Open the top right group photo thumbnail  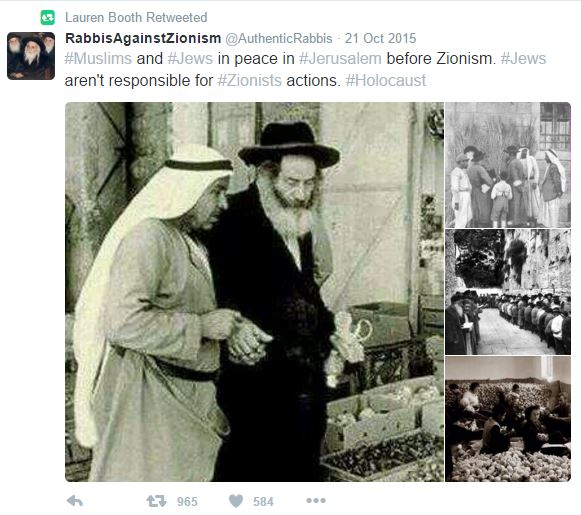tap(508, 165)
